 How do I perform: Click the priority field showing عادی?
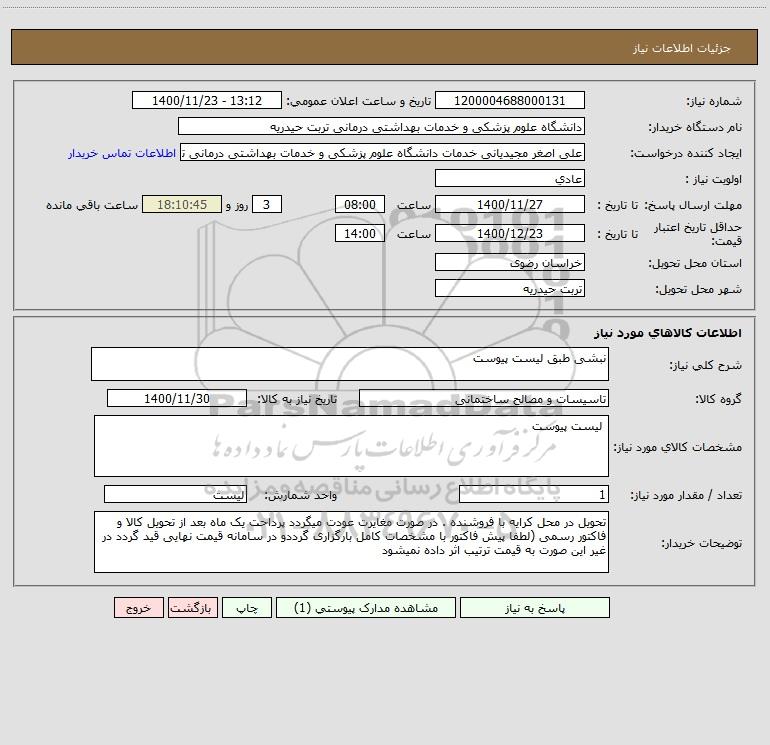[510, 178]
